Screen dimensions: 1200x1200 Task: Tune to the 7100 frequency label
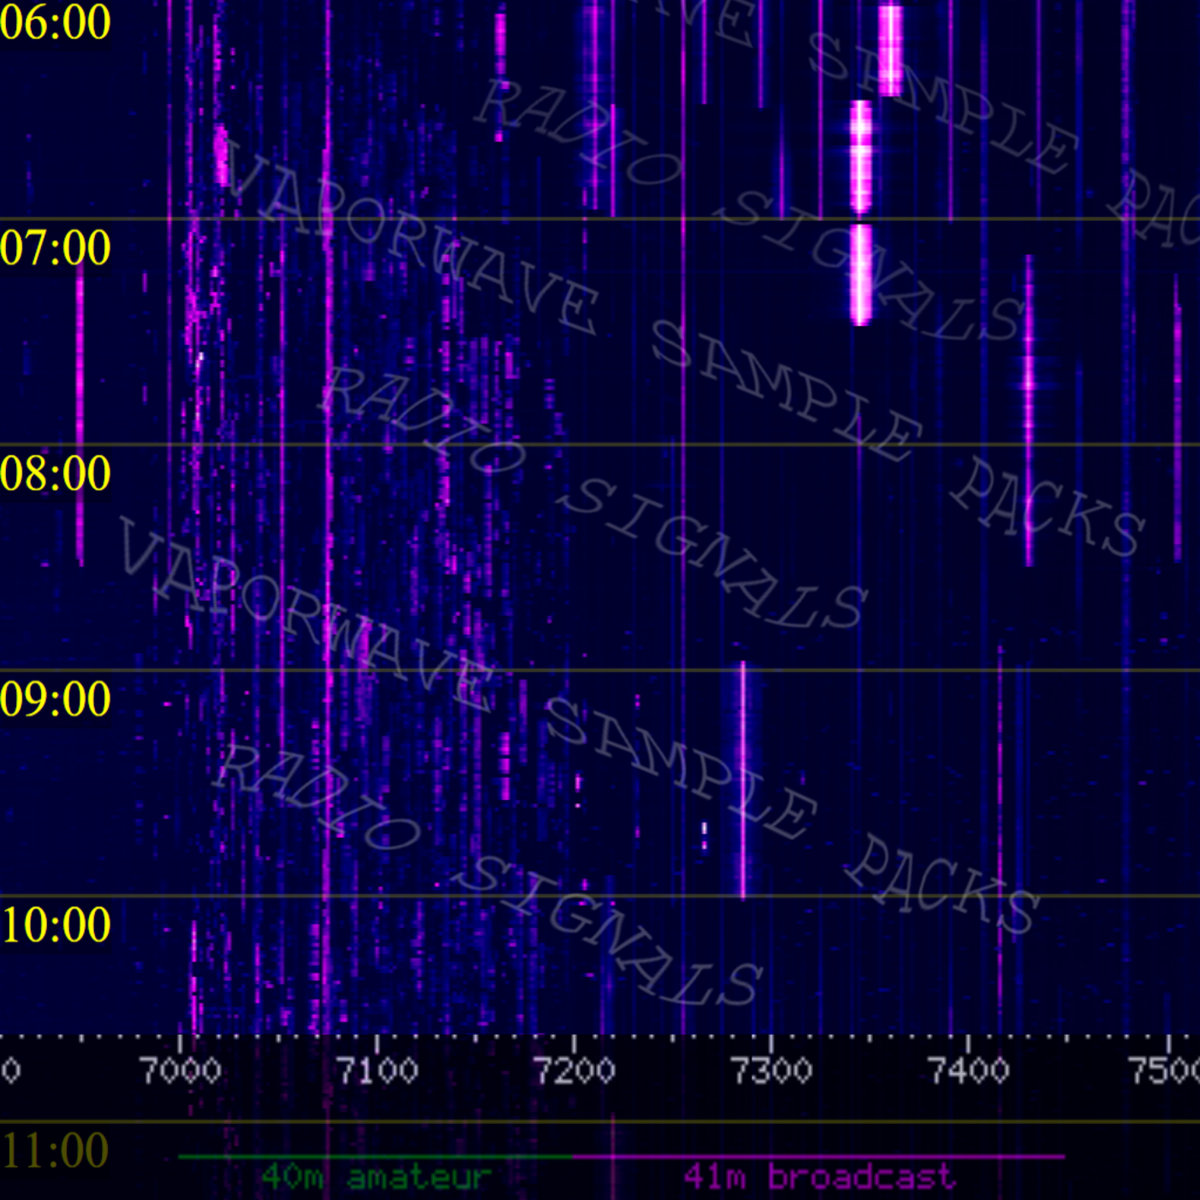click(x=378, y=1072)
